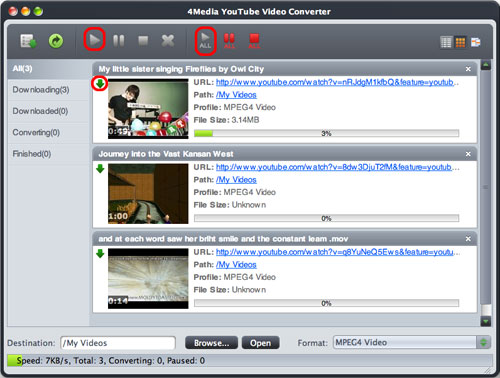Select the Converting(0) category
Image resolution: width=500 pixels, height=378 pixels.
click(x=49, y=133)
